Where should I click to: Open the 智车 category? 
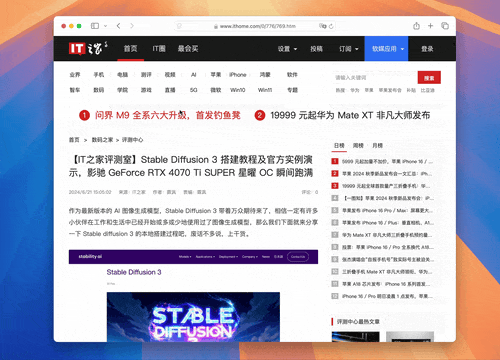[75, 90]
